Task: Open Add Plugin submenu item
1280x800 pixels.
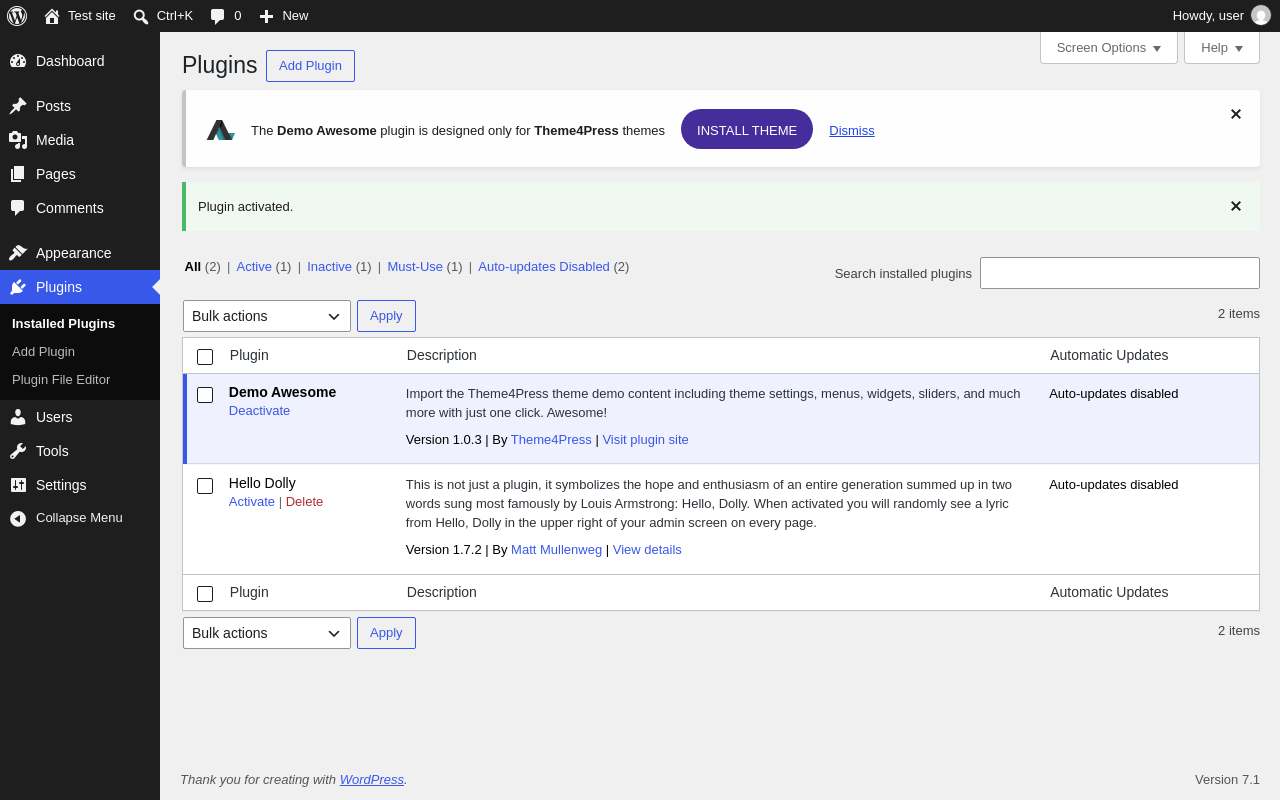Action: (43, 352)
